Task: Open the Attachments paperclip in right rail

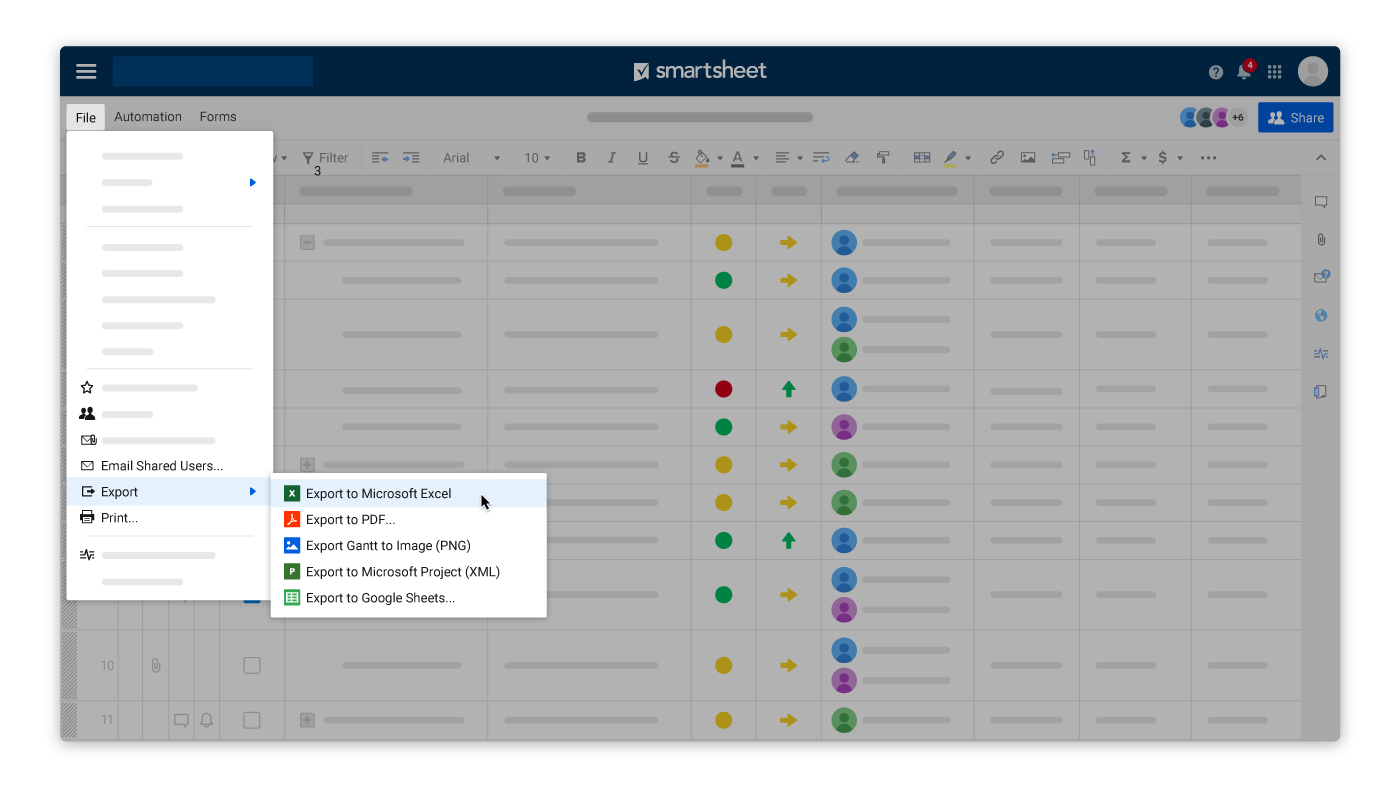Action: pyautogui.click(x=1321, y=240)
